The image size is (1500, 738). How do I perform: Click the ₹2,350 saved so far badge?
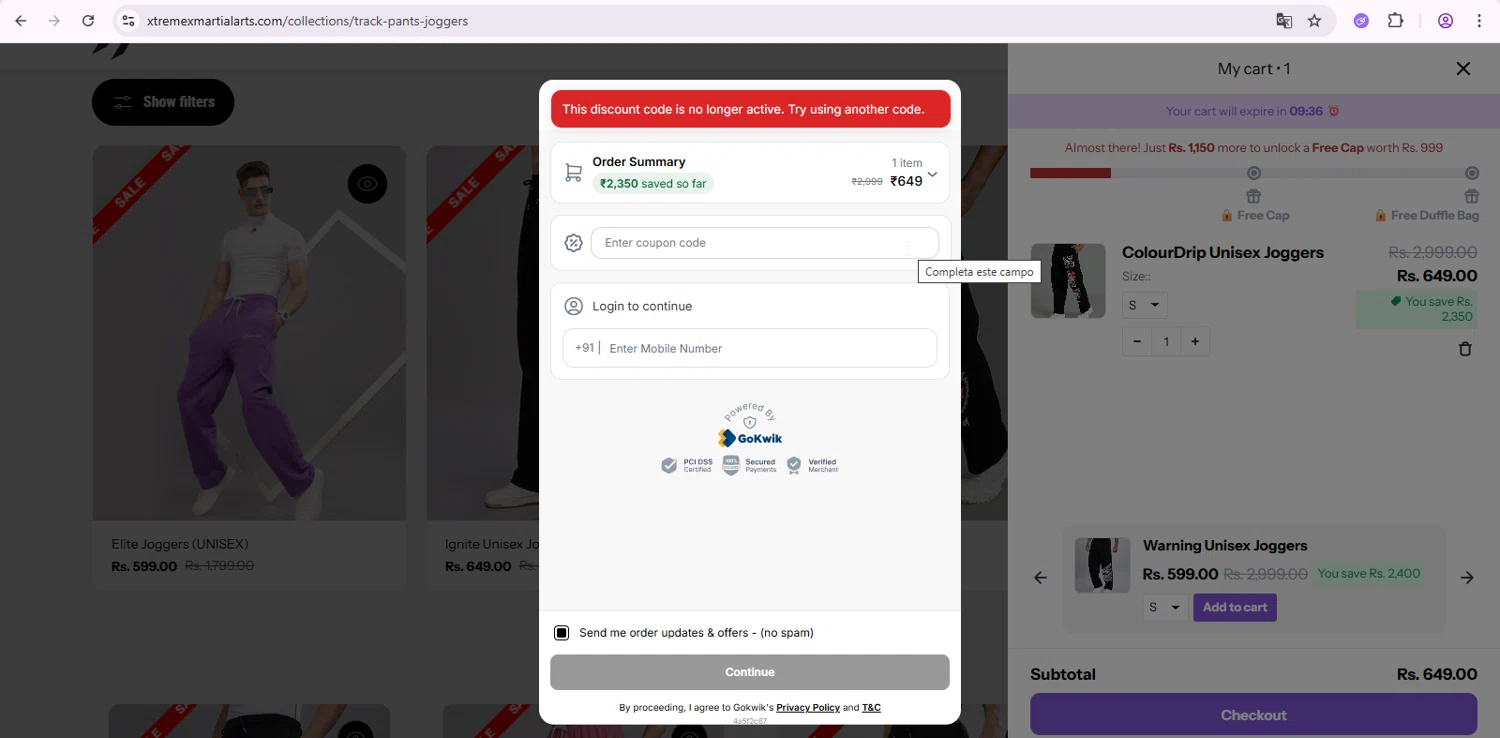point(653,184)
